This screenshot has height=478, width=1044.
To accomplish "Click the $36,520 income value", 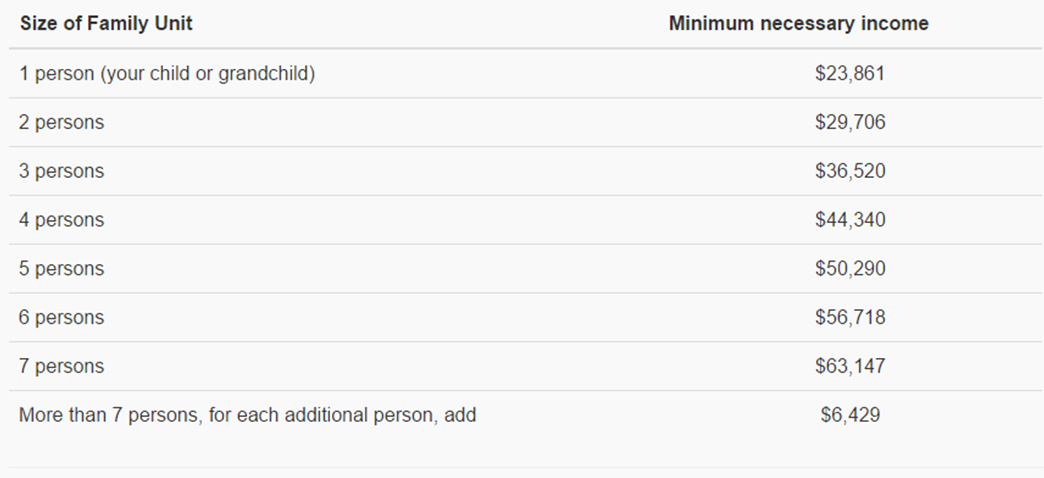I will 850,171.
